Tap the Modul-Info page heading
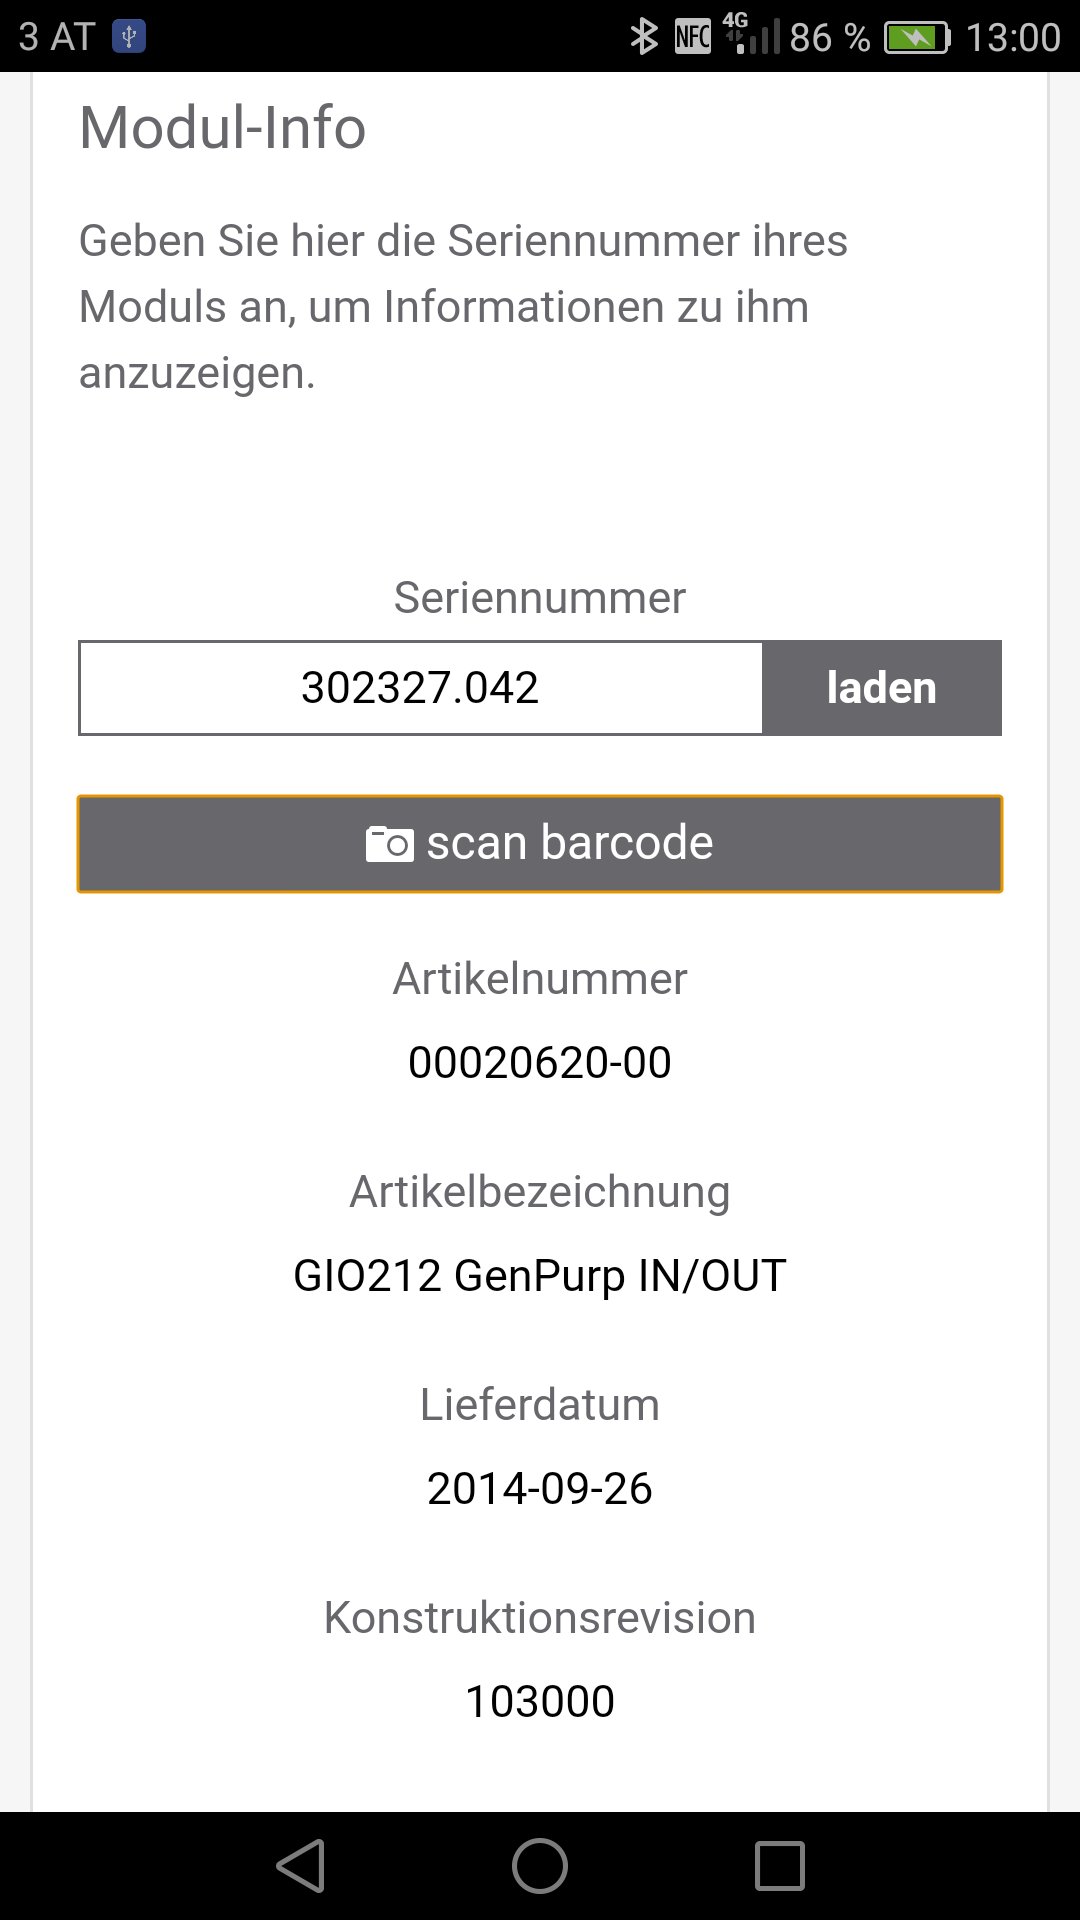 tap(222, 128)
